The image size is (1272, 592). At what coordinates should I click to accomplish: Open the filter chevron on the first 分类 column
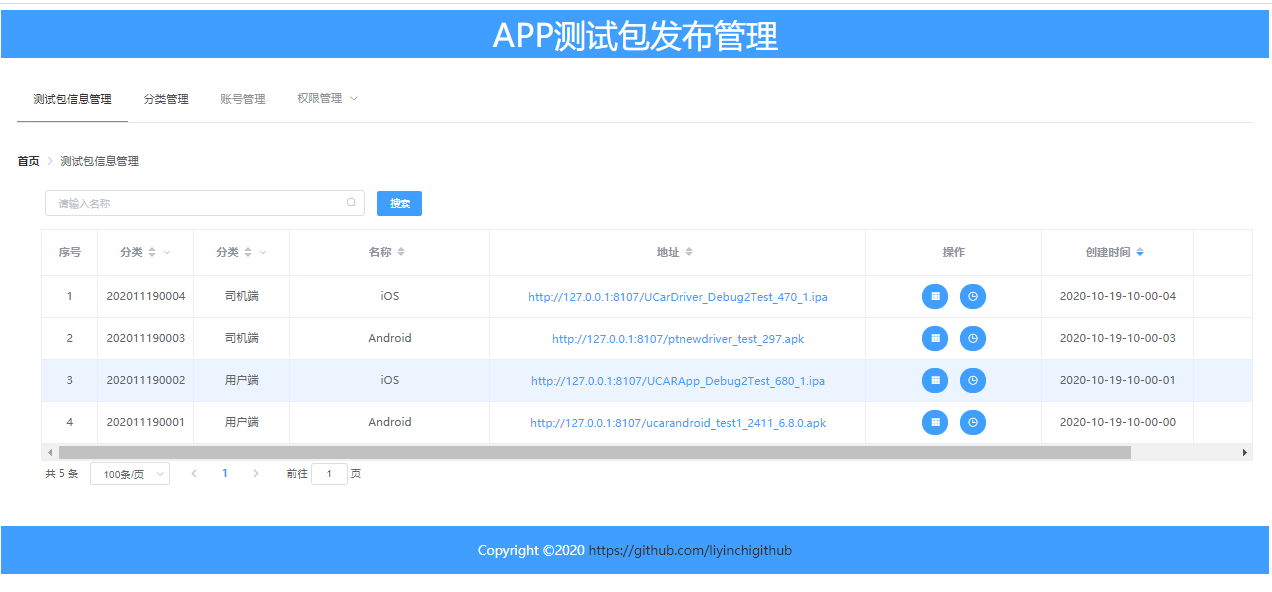click(167, 252)
